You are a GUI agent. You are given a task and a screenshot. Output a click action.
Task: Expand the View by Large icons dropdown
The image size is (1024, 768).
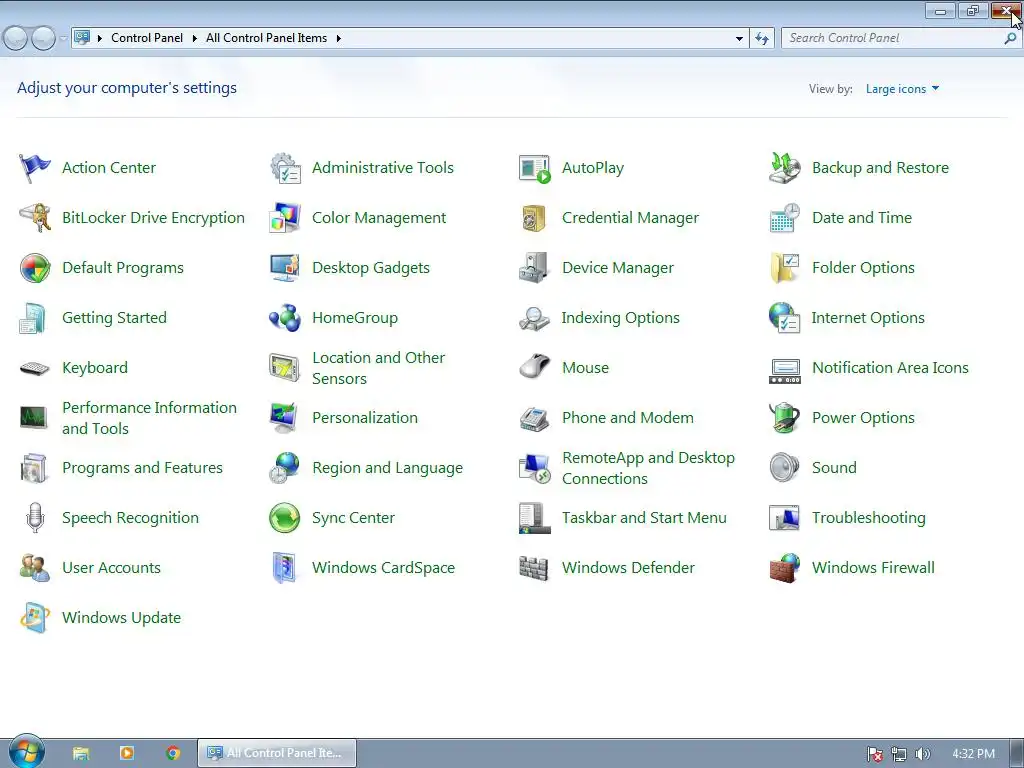903,89
